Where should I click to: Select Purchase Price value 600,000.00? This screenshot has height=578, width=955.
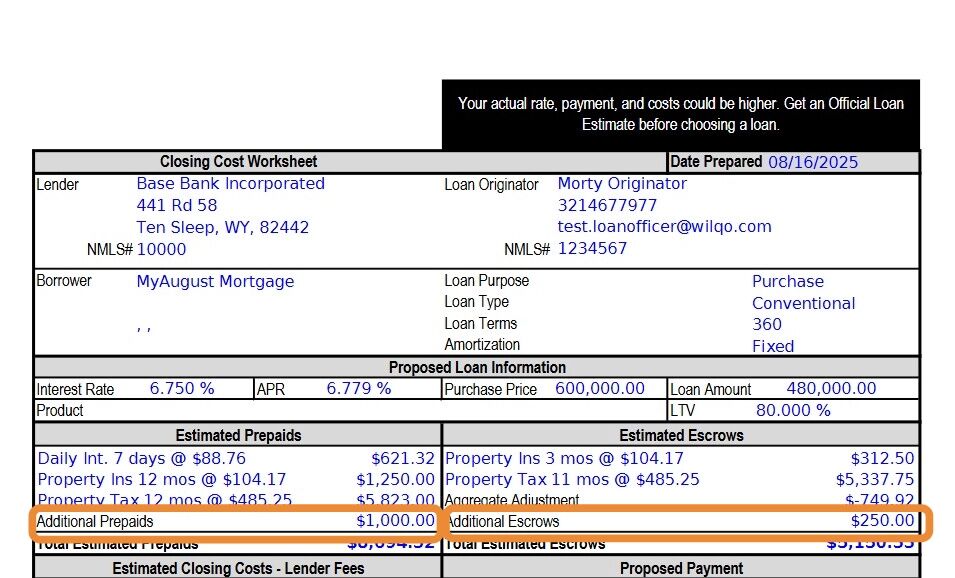pyautogui.click(x=599, y=389)
